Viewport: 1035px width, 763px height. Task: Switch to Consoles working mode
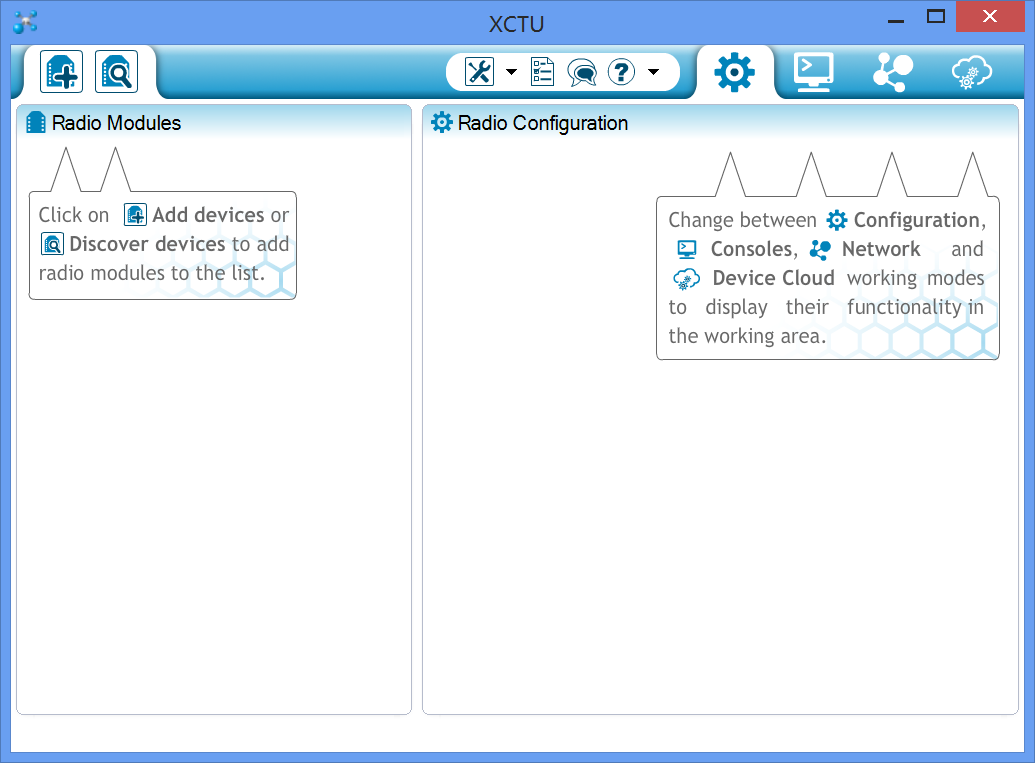click(813, 72)
